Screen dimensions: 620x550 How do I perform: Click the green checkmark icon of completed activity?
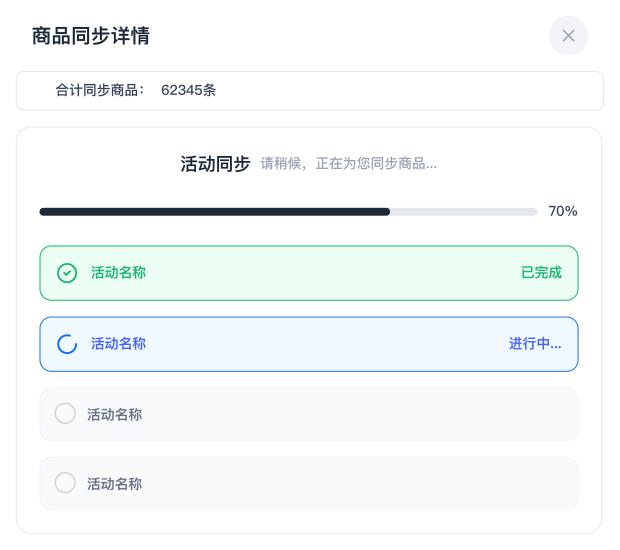67,273
